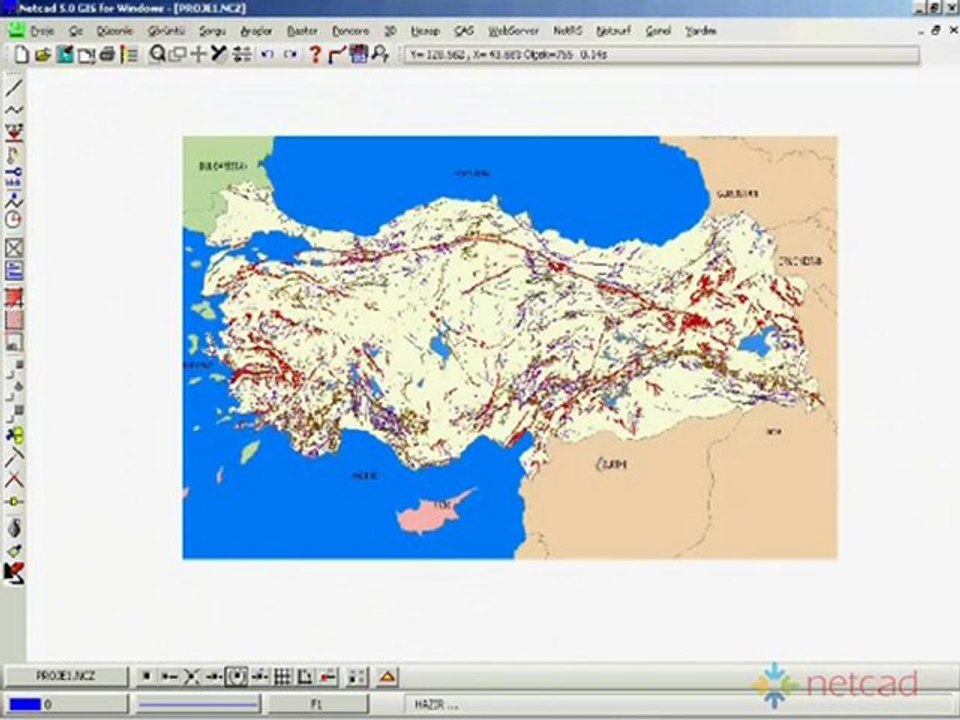
Task: Open the Raster menu
Action: click(x=302, y=31)
